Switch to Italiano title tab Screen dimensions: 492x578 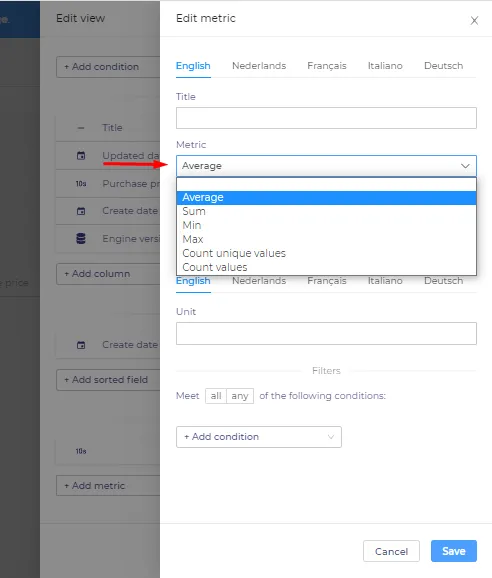pos(385,66)
